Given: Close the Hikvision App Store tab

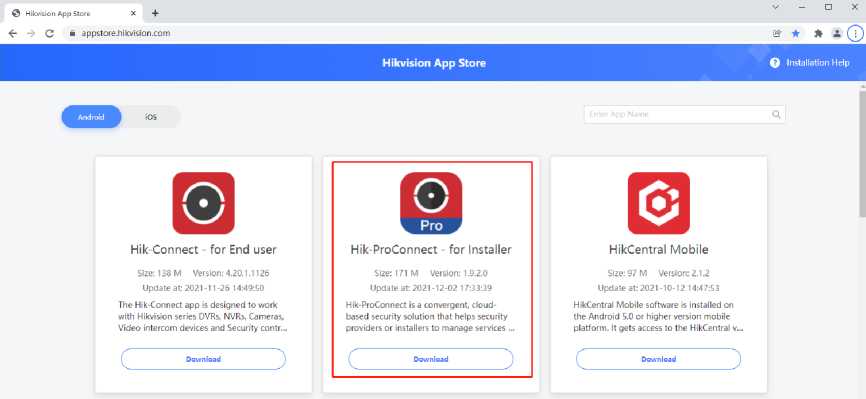Looking at the screenshot, I should [133, 13].
